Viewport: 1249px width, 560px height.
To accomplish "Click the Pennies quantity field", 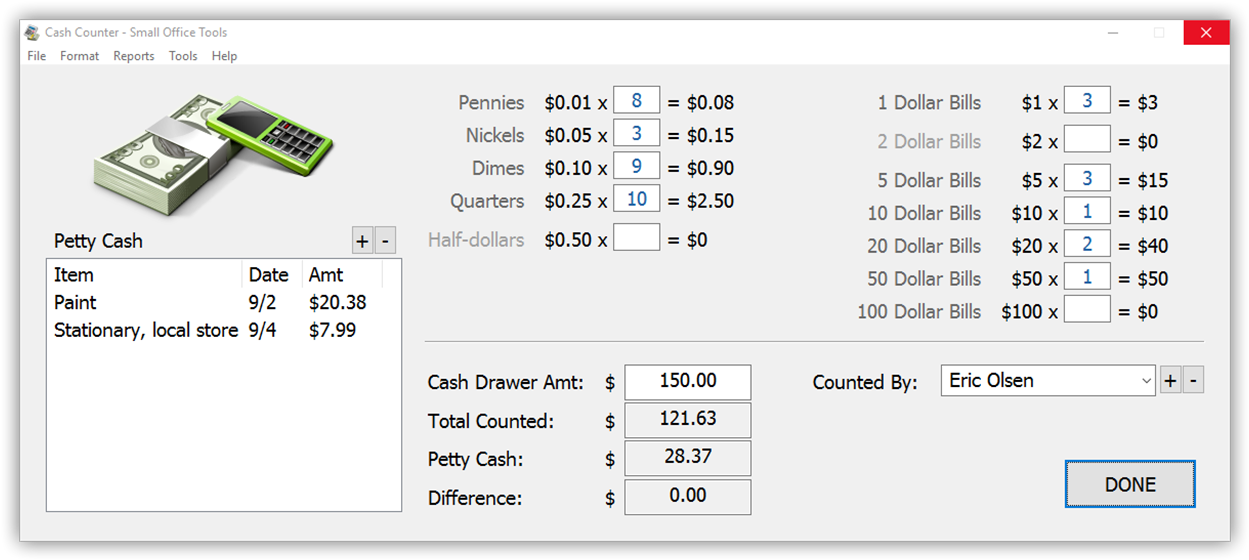I will [x=636, y=101].
